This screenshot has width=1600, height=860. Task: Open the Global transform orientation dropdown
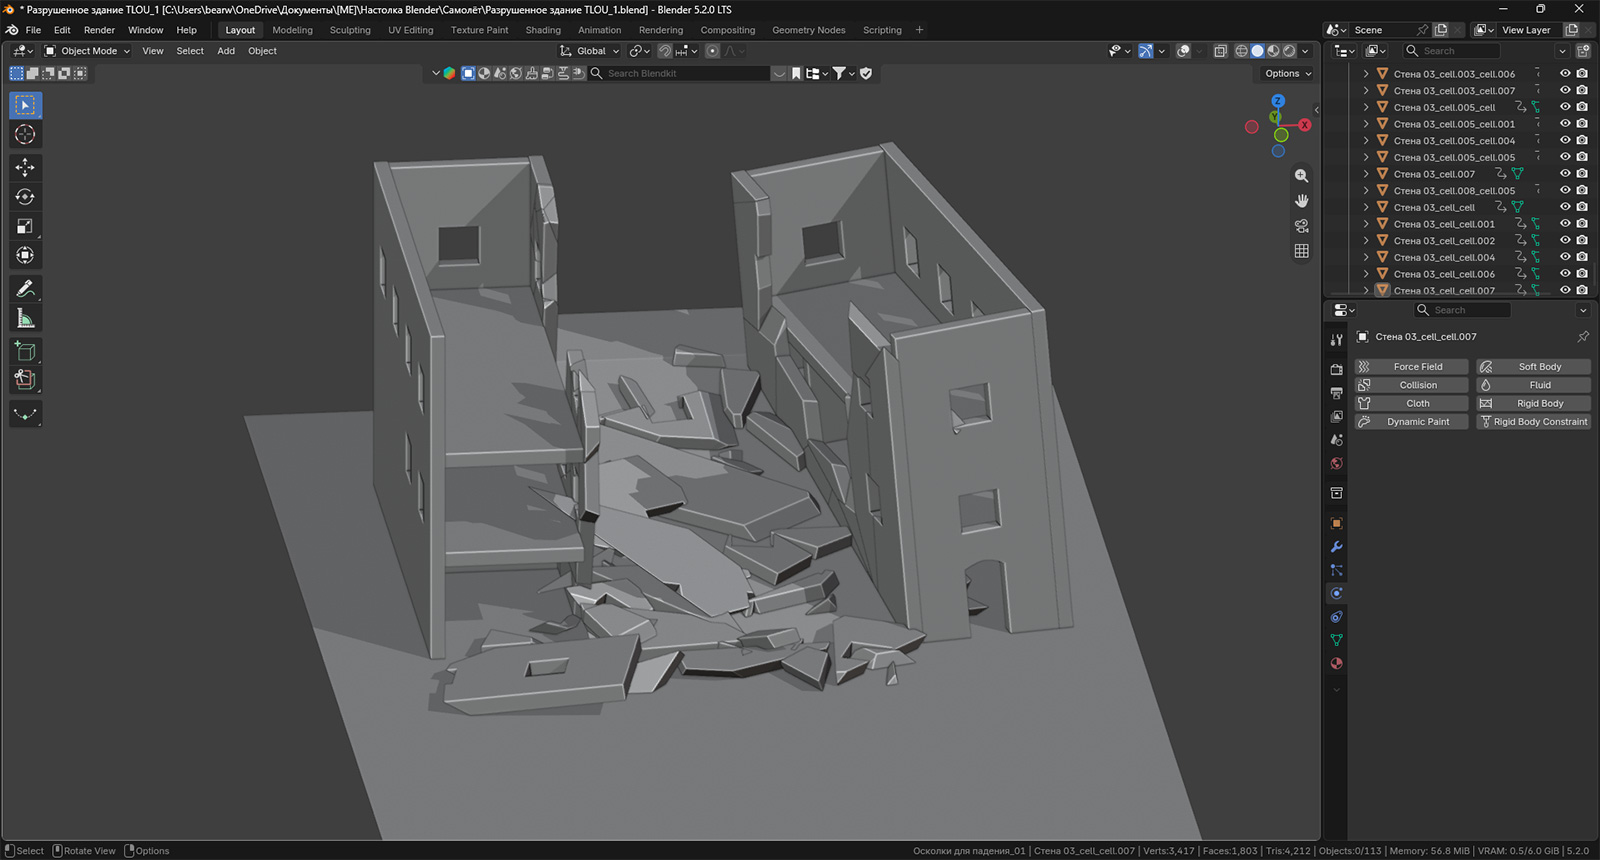(590, 51)
